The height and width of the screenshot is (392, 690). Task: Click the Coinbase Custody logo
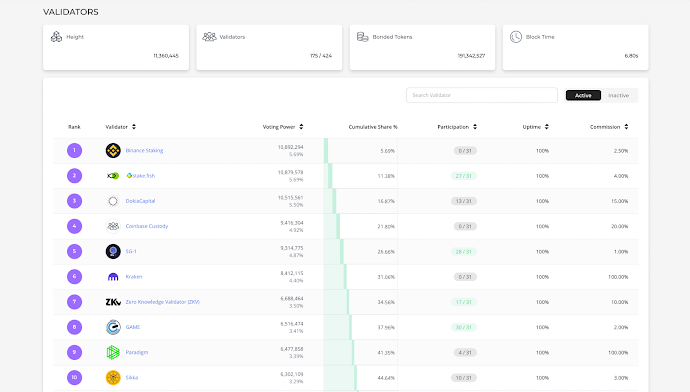[x=113, y=226]
